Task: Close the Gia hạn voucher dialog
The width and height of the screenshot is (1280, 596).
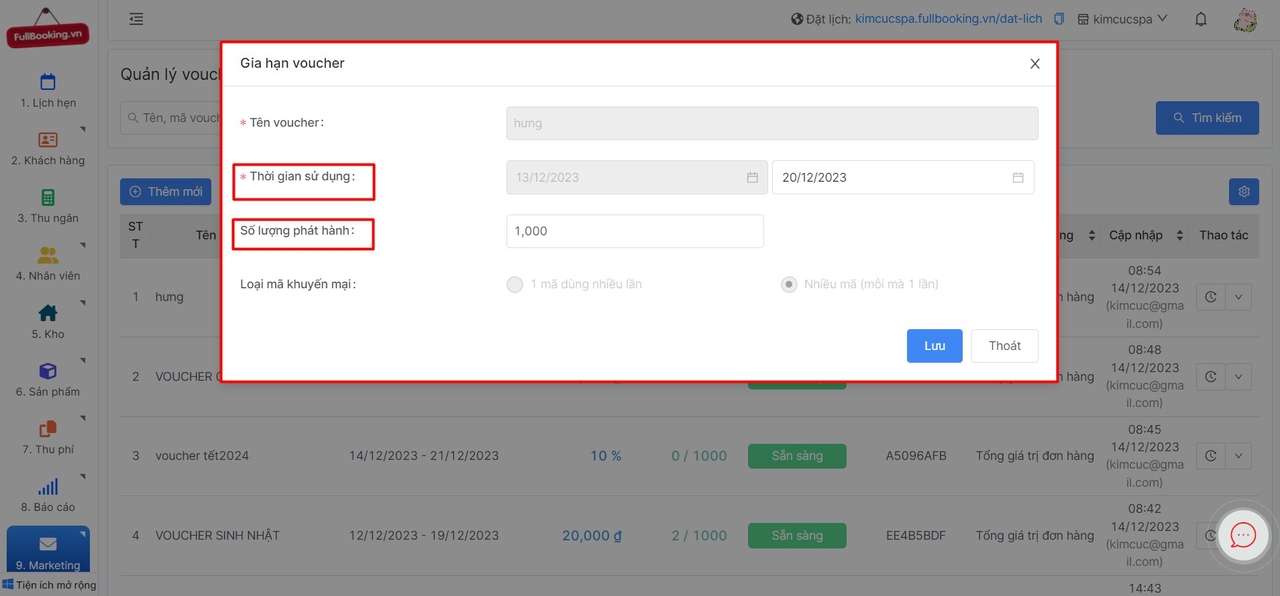Action: [x=1035, y=63]
